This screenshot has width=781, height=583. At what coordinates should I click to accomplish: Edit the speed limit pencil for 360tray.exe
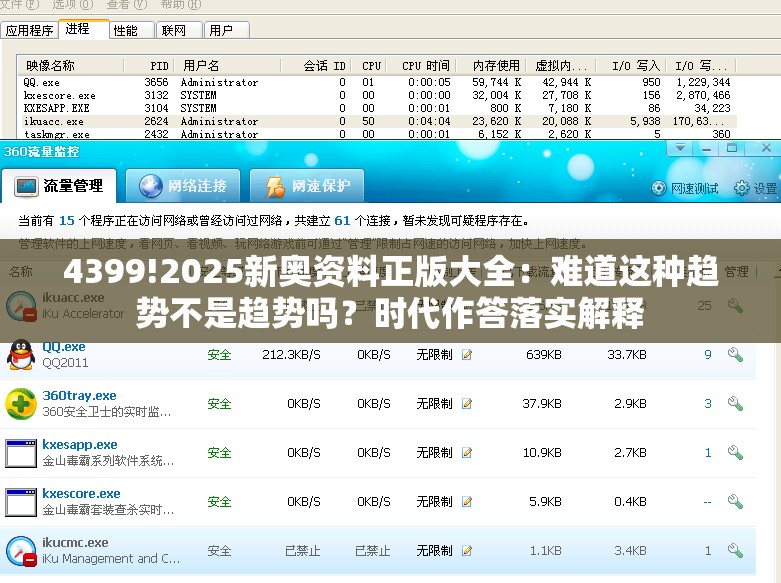467,404
